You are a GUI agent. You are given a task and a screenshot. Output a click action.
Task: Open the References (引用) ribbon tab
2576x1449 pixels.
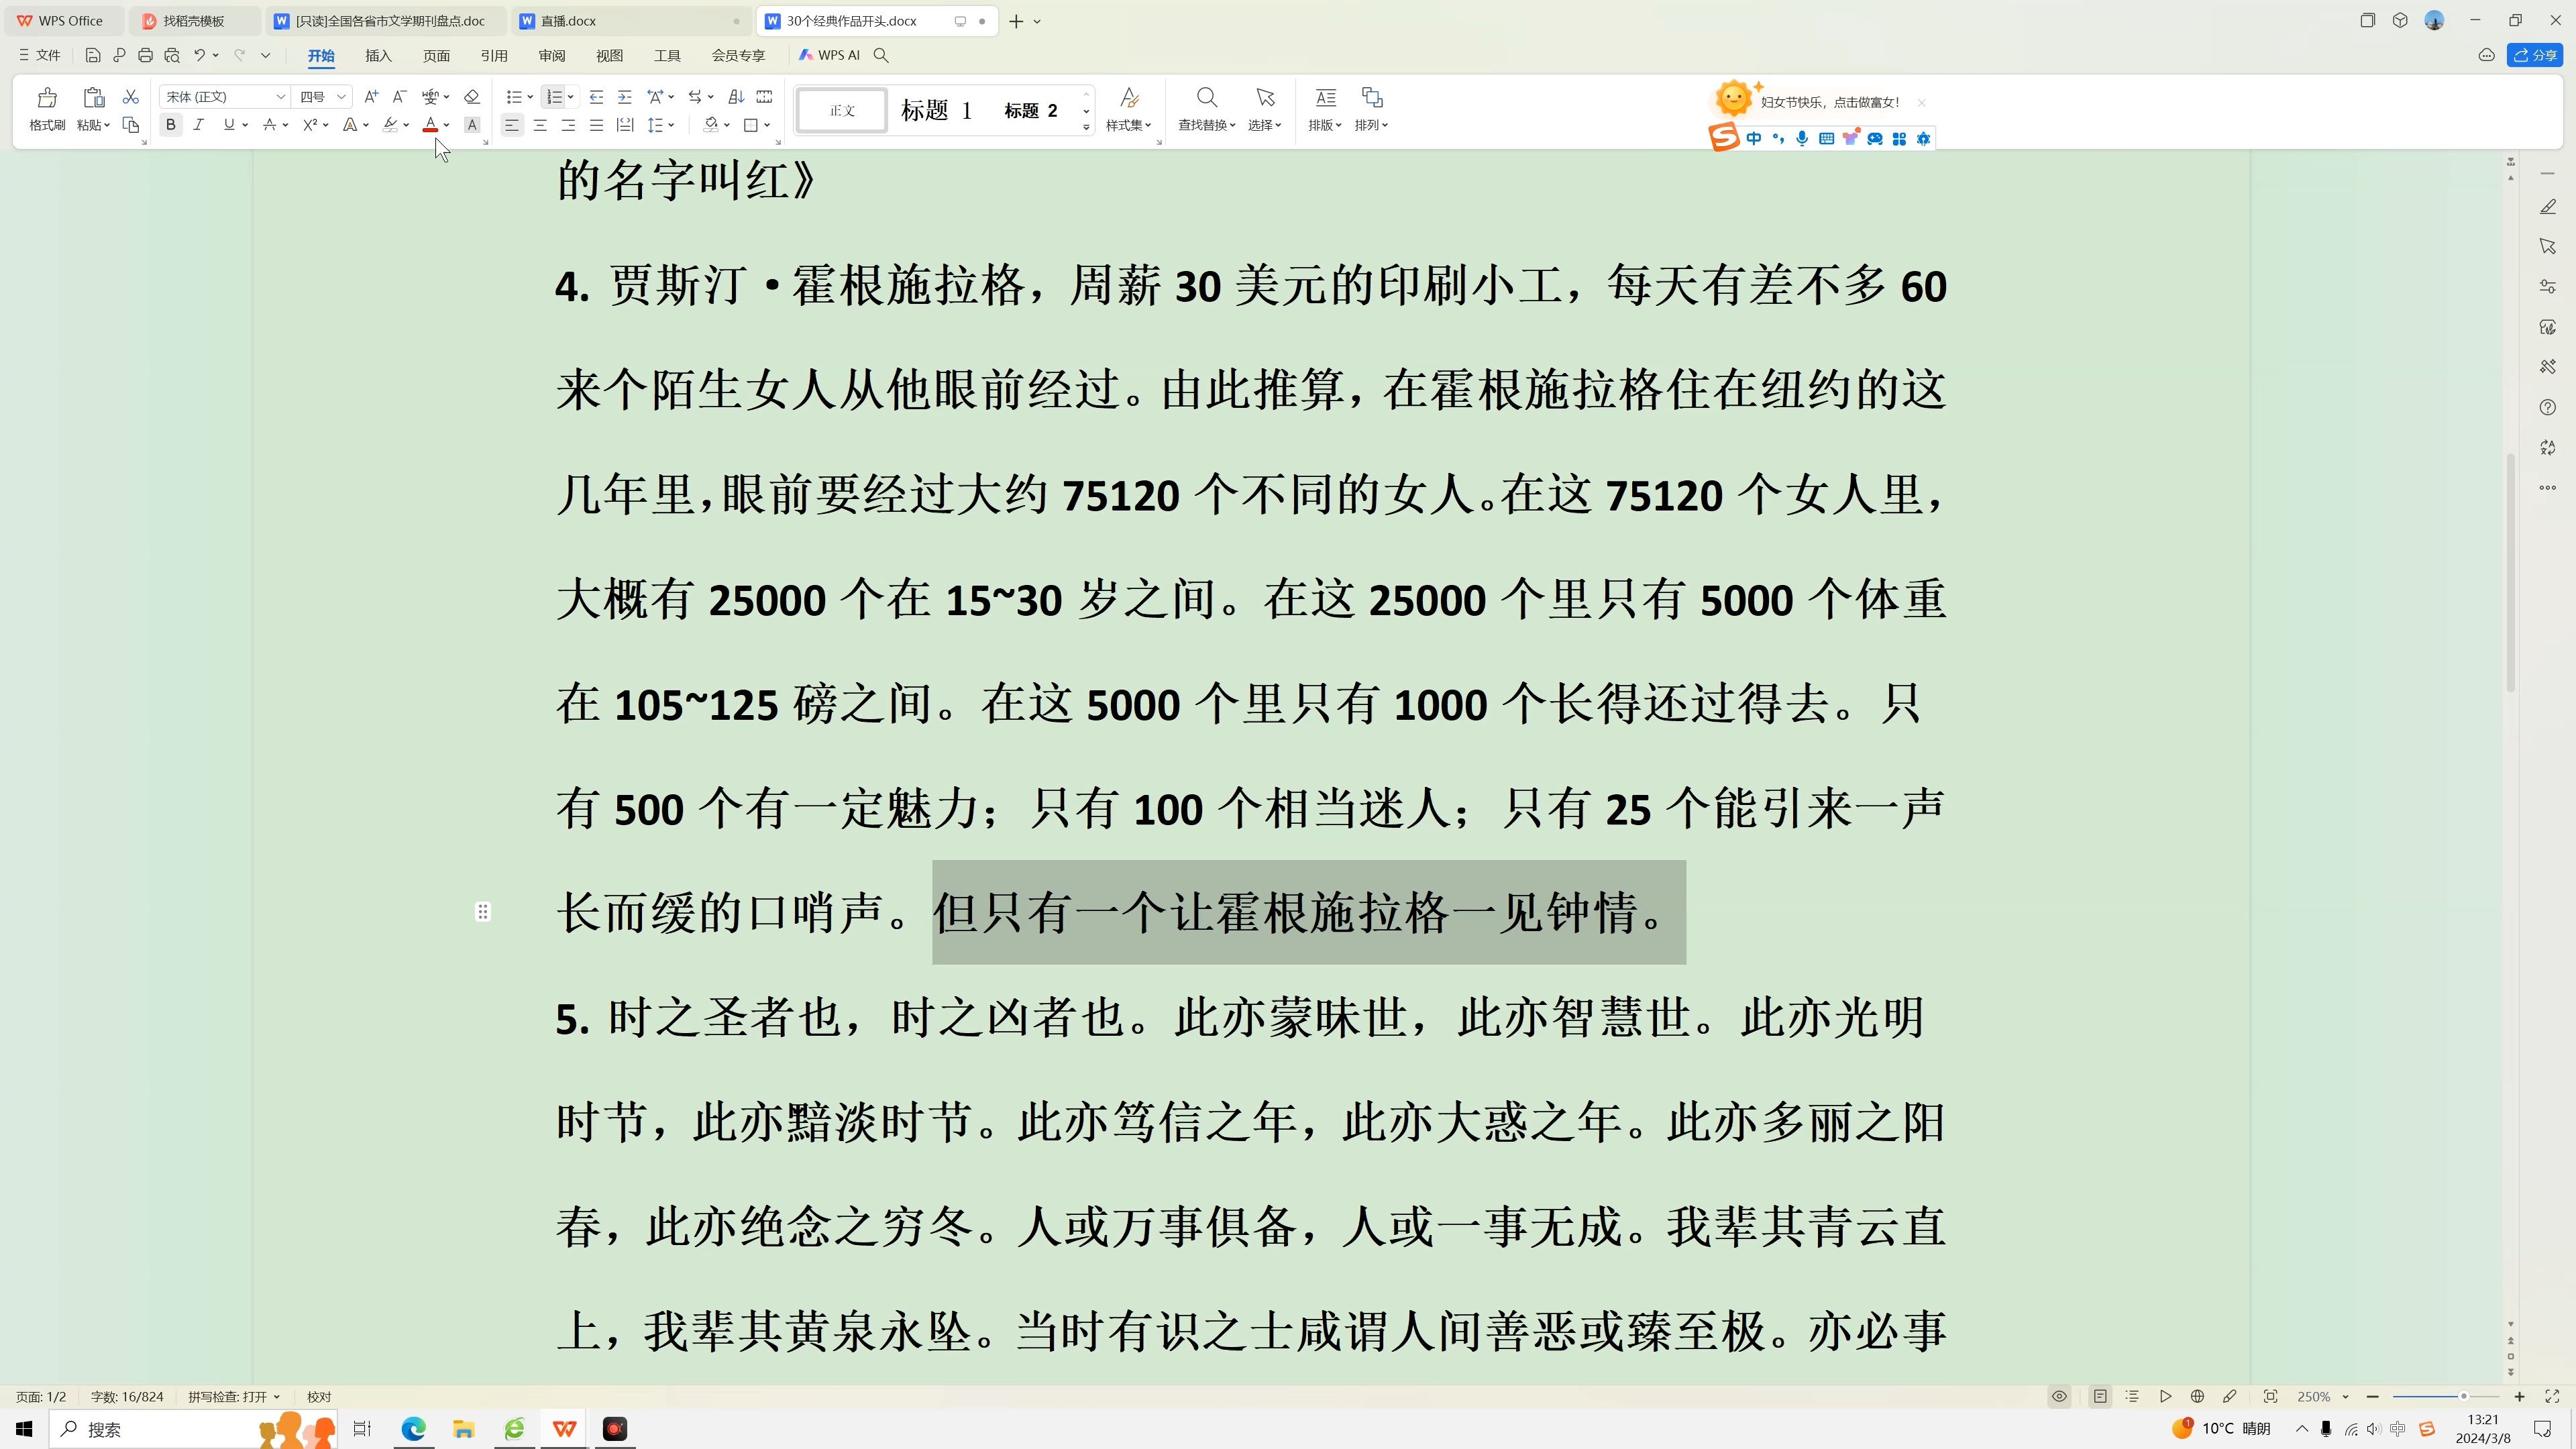[494, 56]
